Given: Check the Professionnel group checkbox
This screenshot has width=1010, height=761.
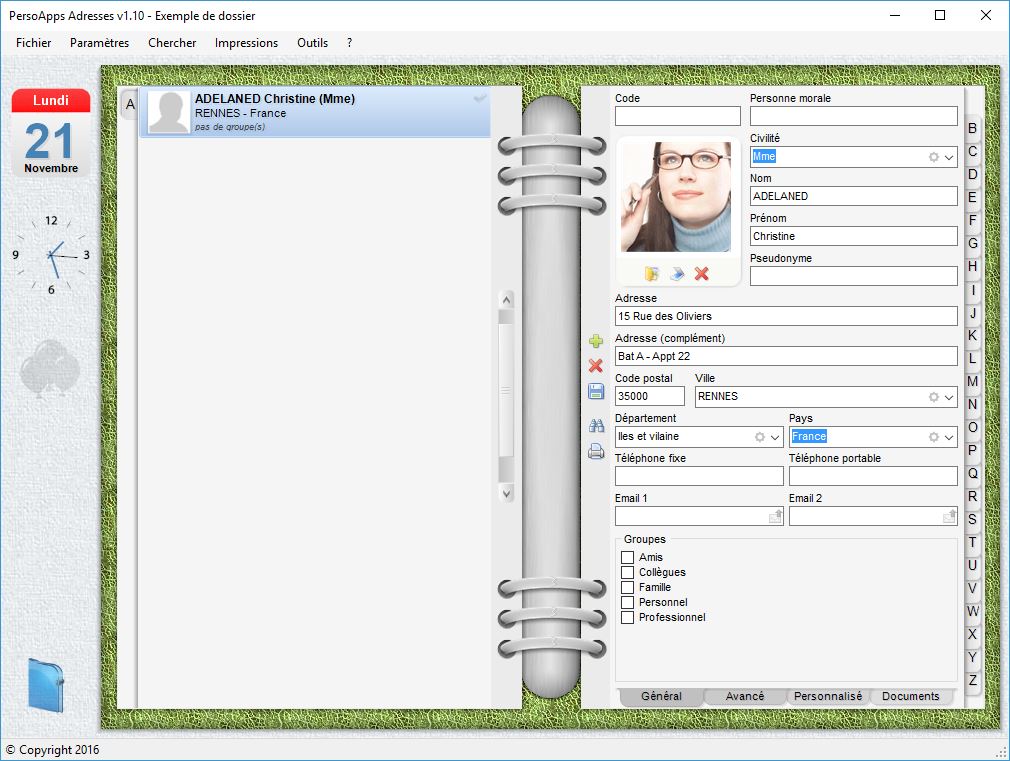Looking at the screenshot, I should (x=627, y=617).
